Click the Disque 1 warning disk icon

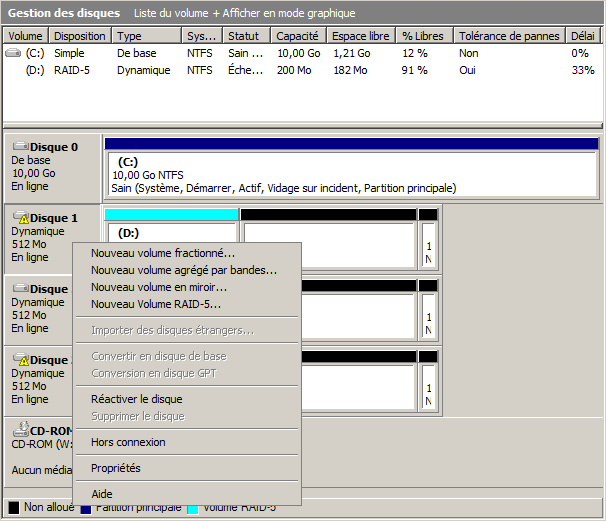(x=20, y=217)
